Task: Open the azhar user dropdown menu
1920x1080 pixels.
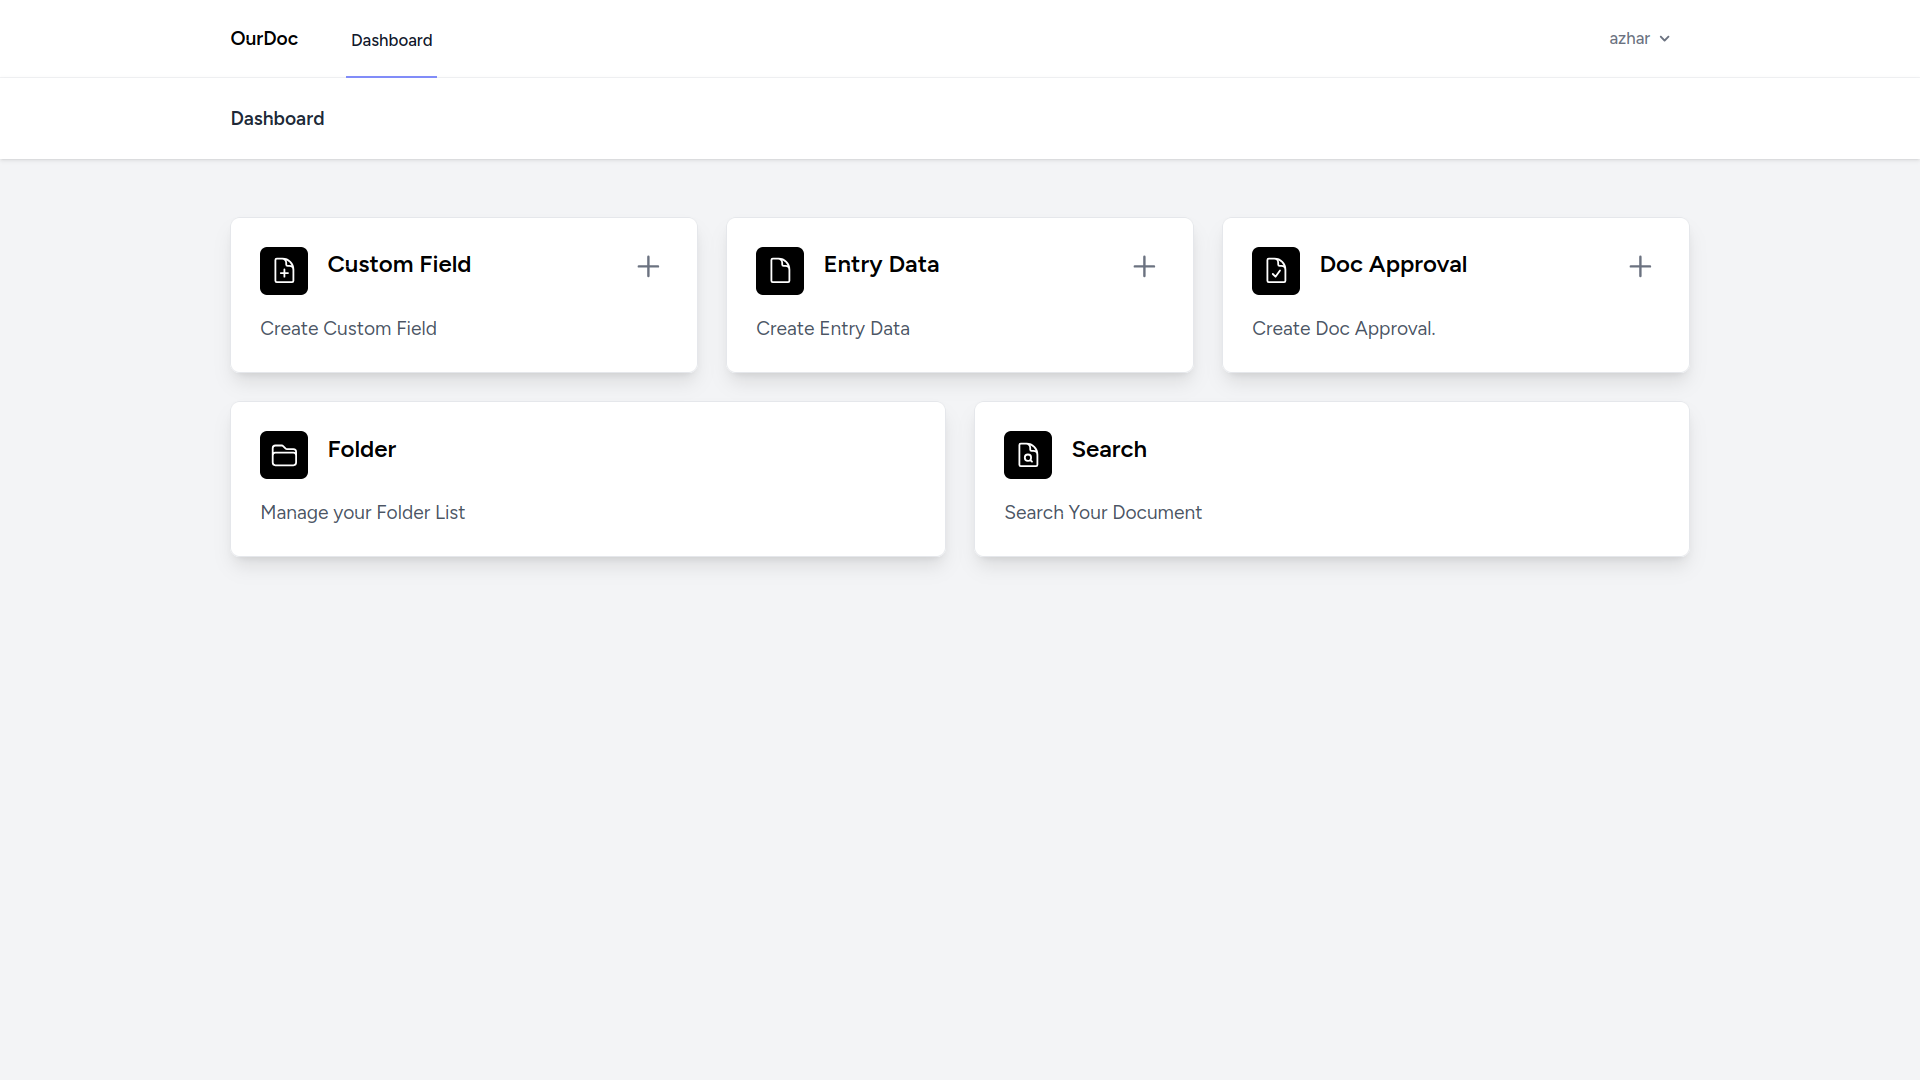Action: [1629, 39]
